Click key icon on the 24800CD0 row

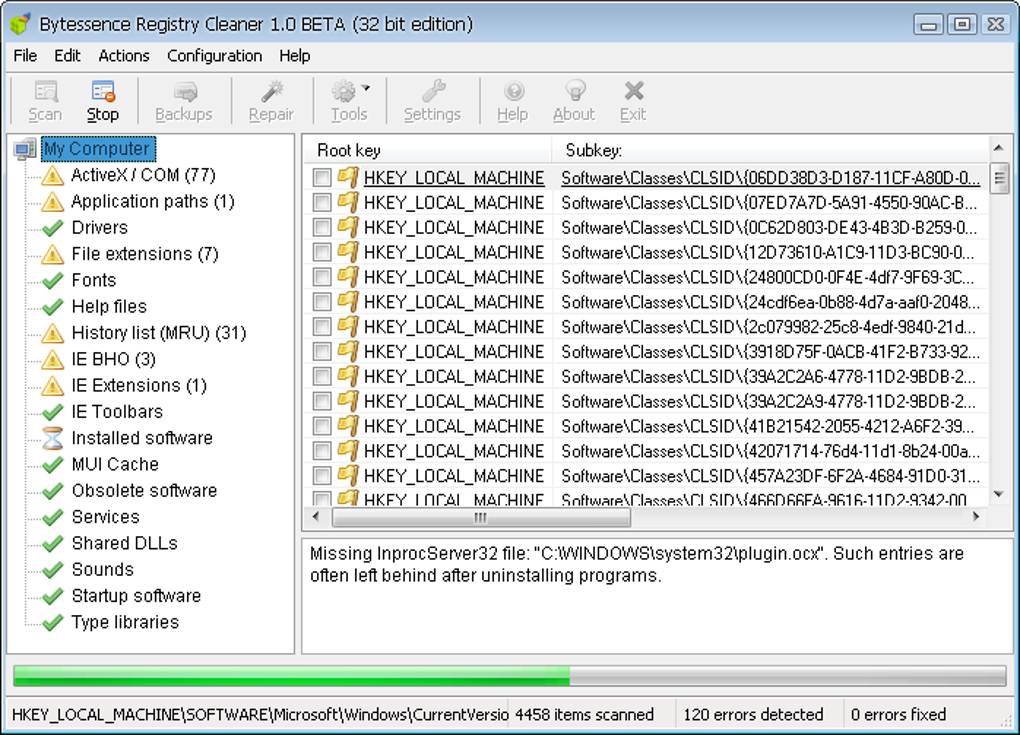pyautogui.click(x=348, y=276)
